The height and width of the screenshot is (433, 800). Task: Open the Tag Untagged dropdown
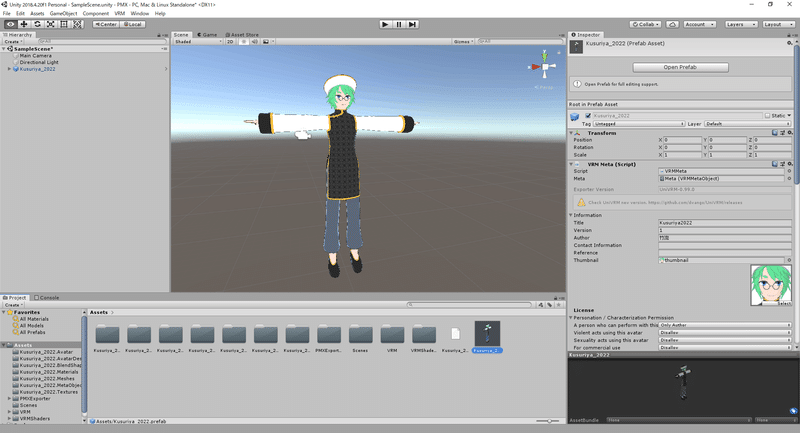[x=638, y=123]
